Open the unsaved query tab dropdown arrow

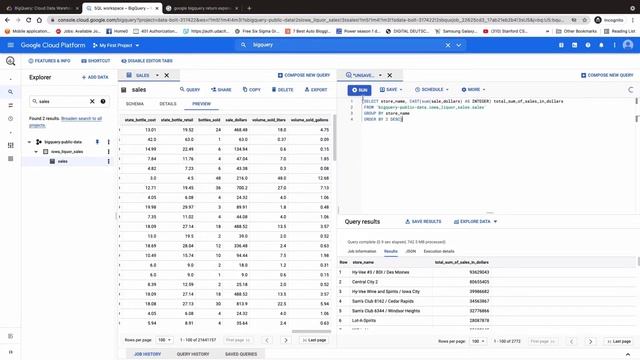(380, 75)
